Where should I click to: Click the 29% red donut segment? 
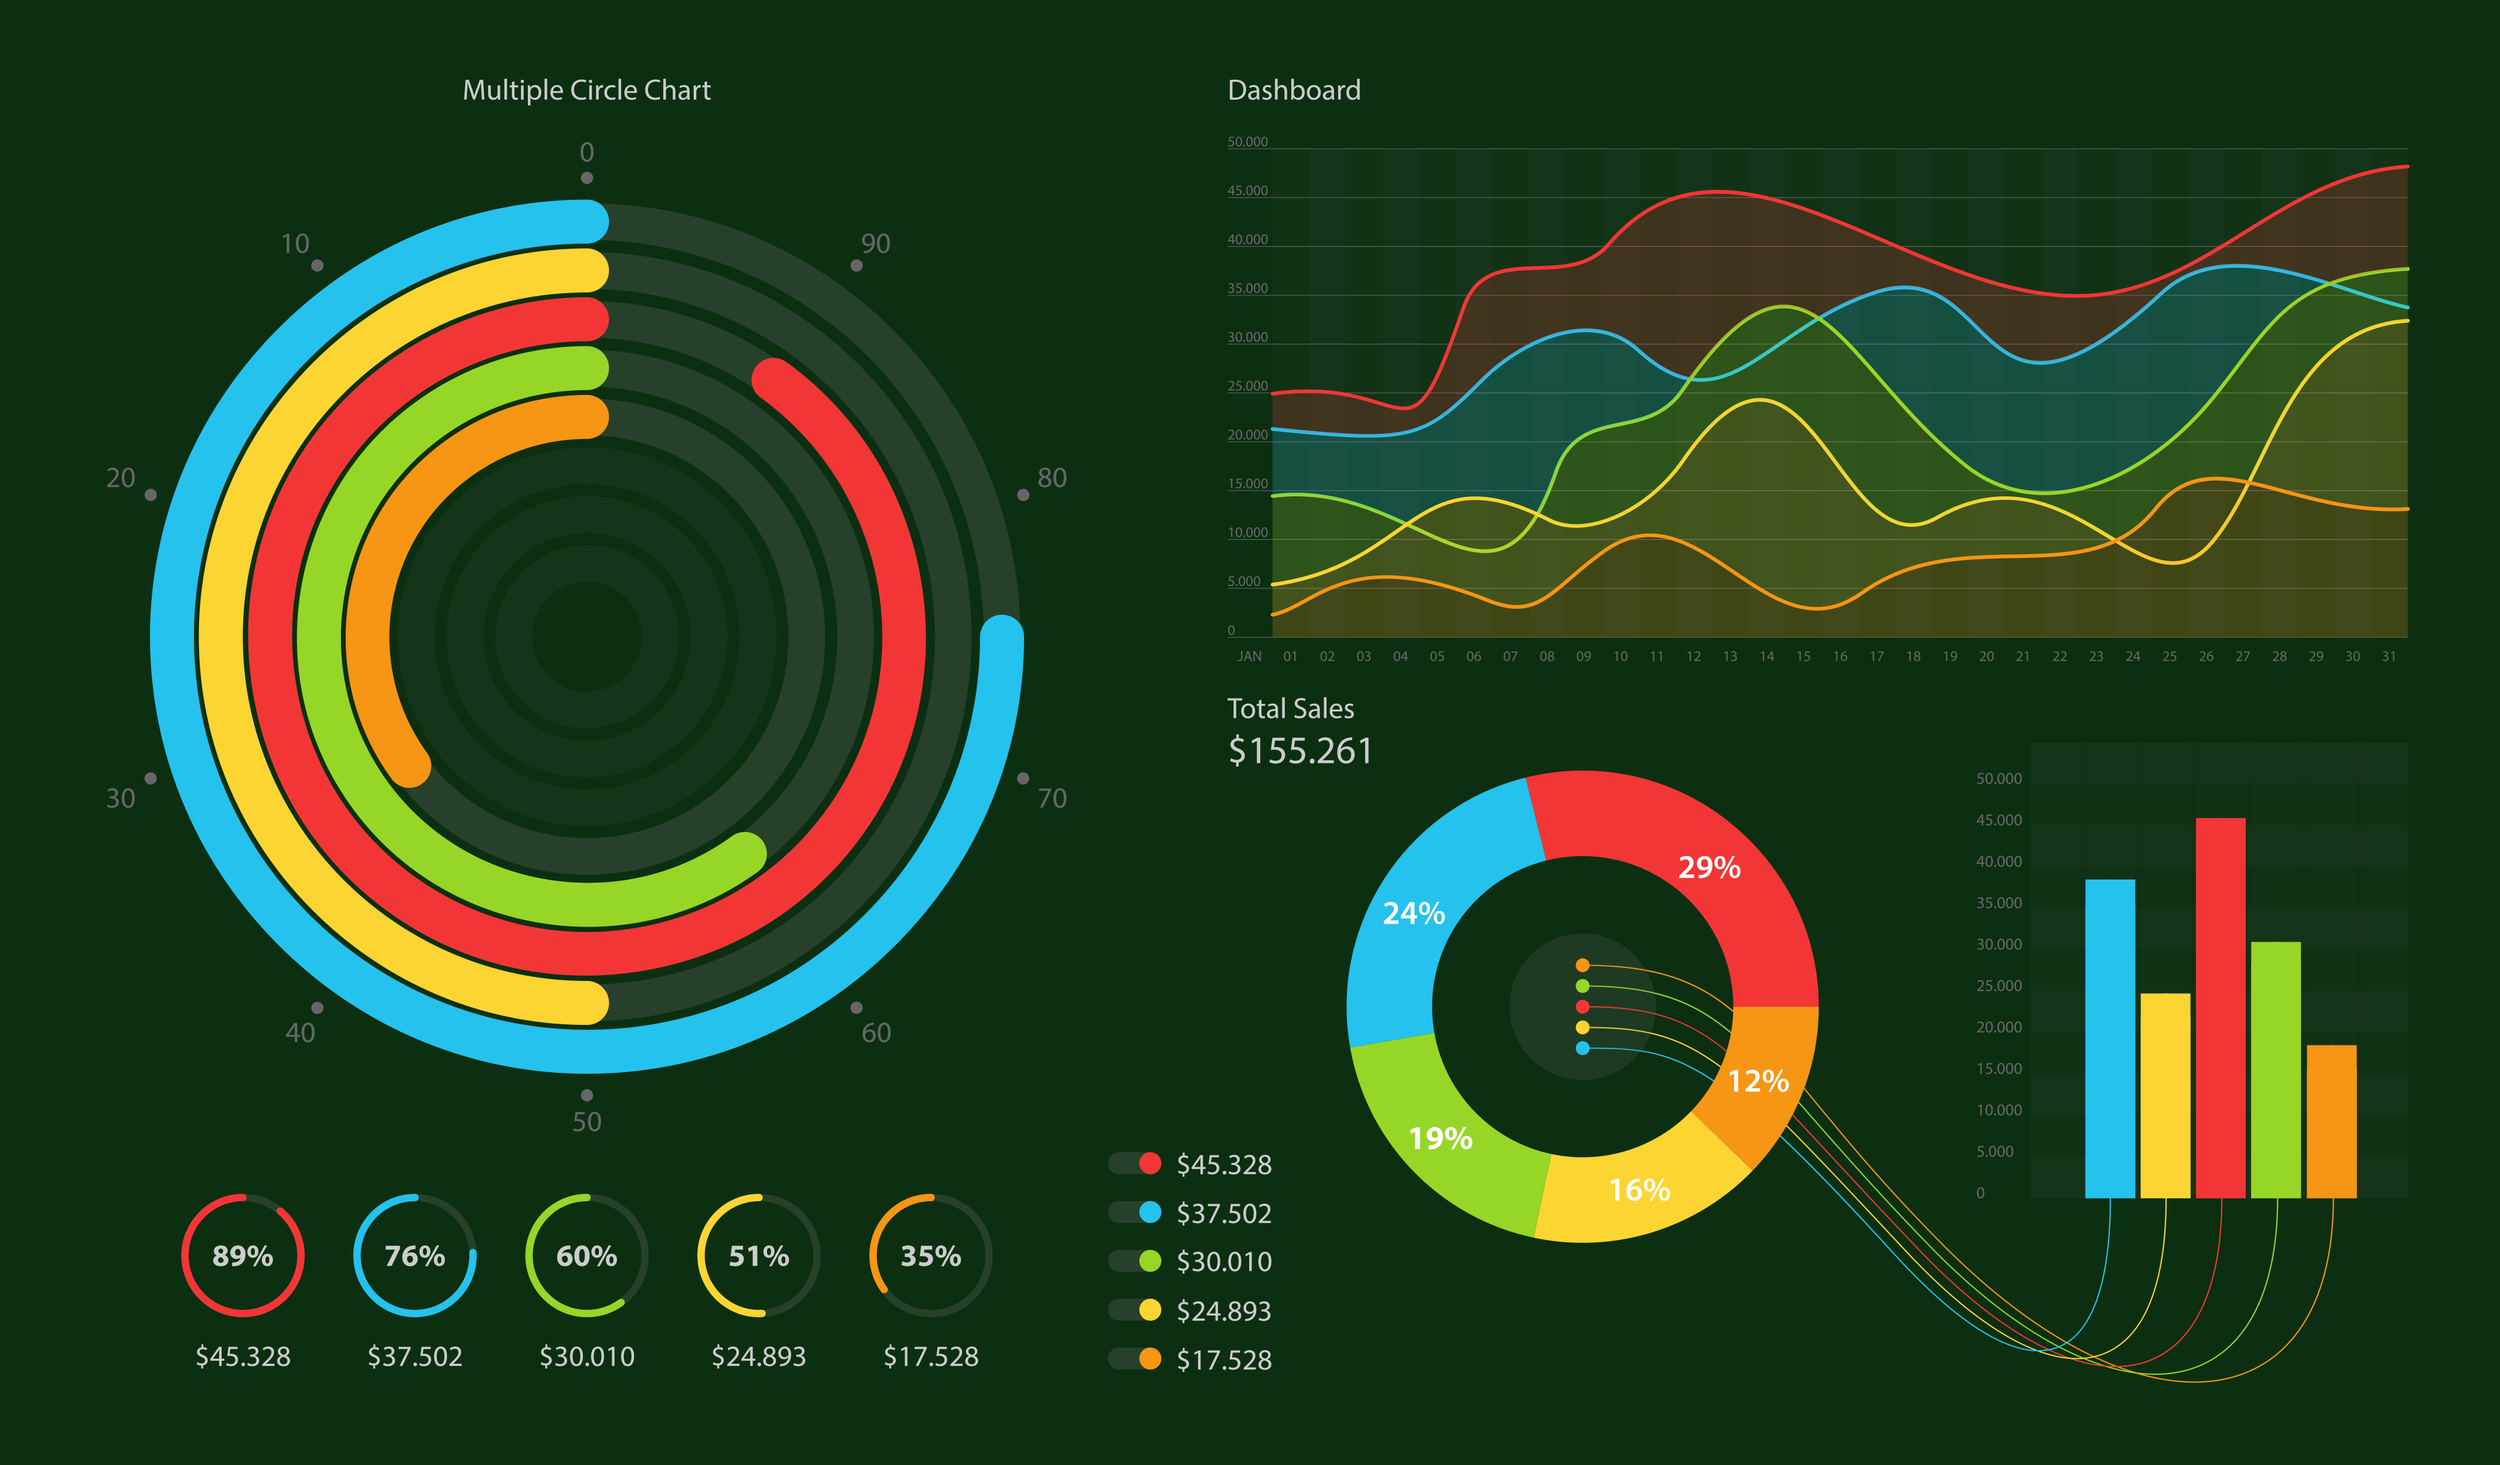[1710, 868]
